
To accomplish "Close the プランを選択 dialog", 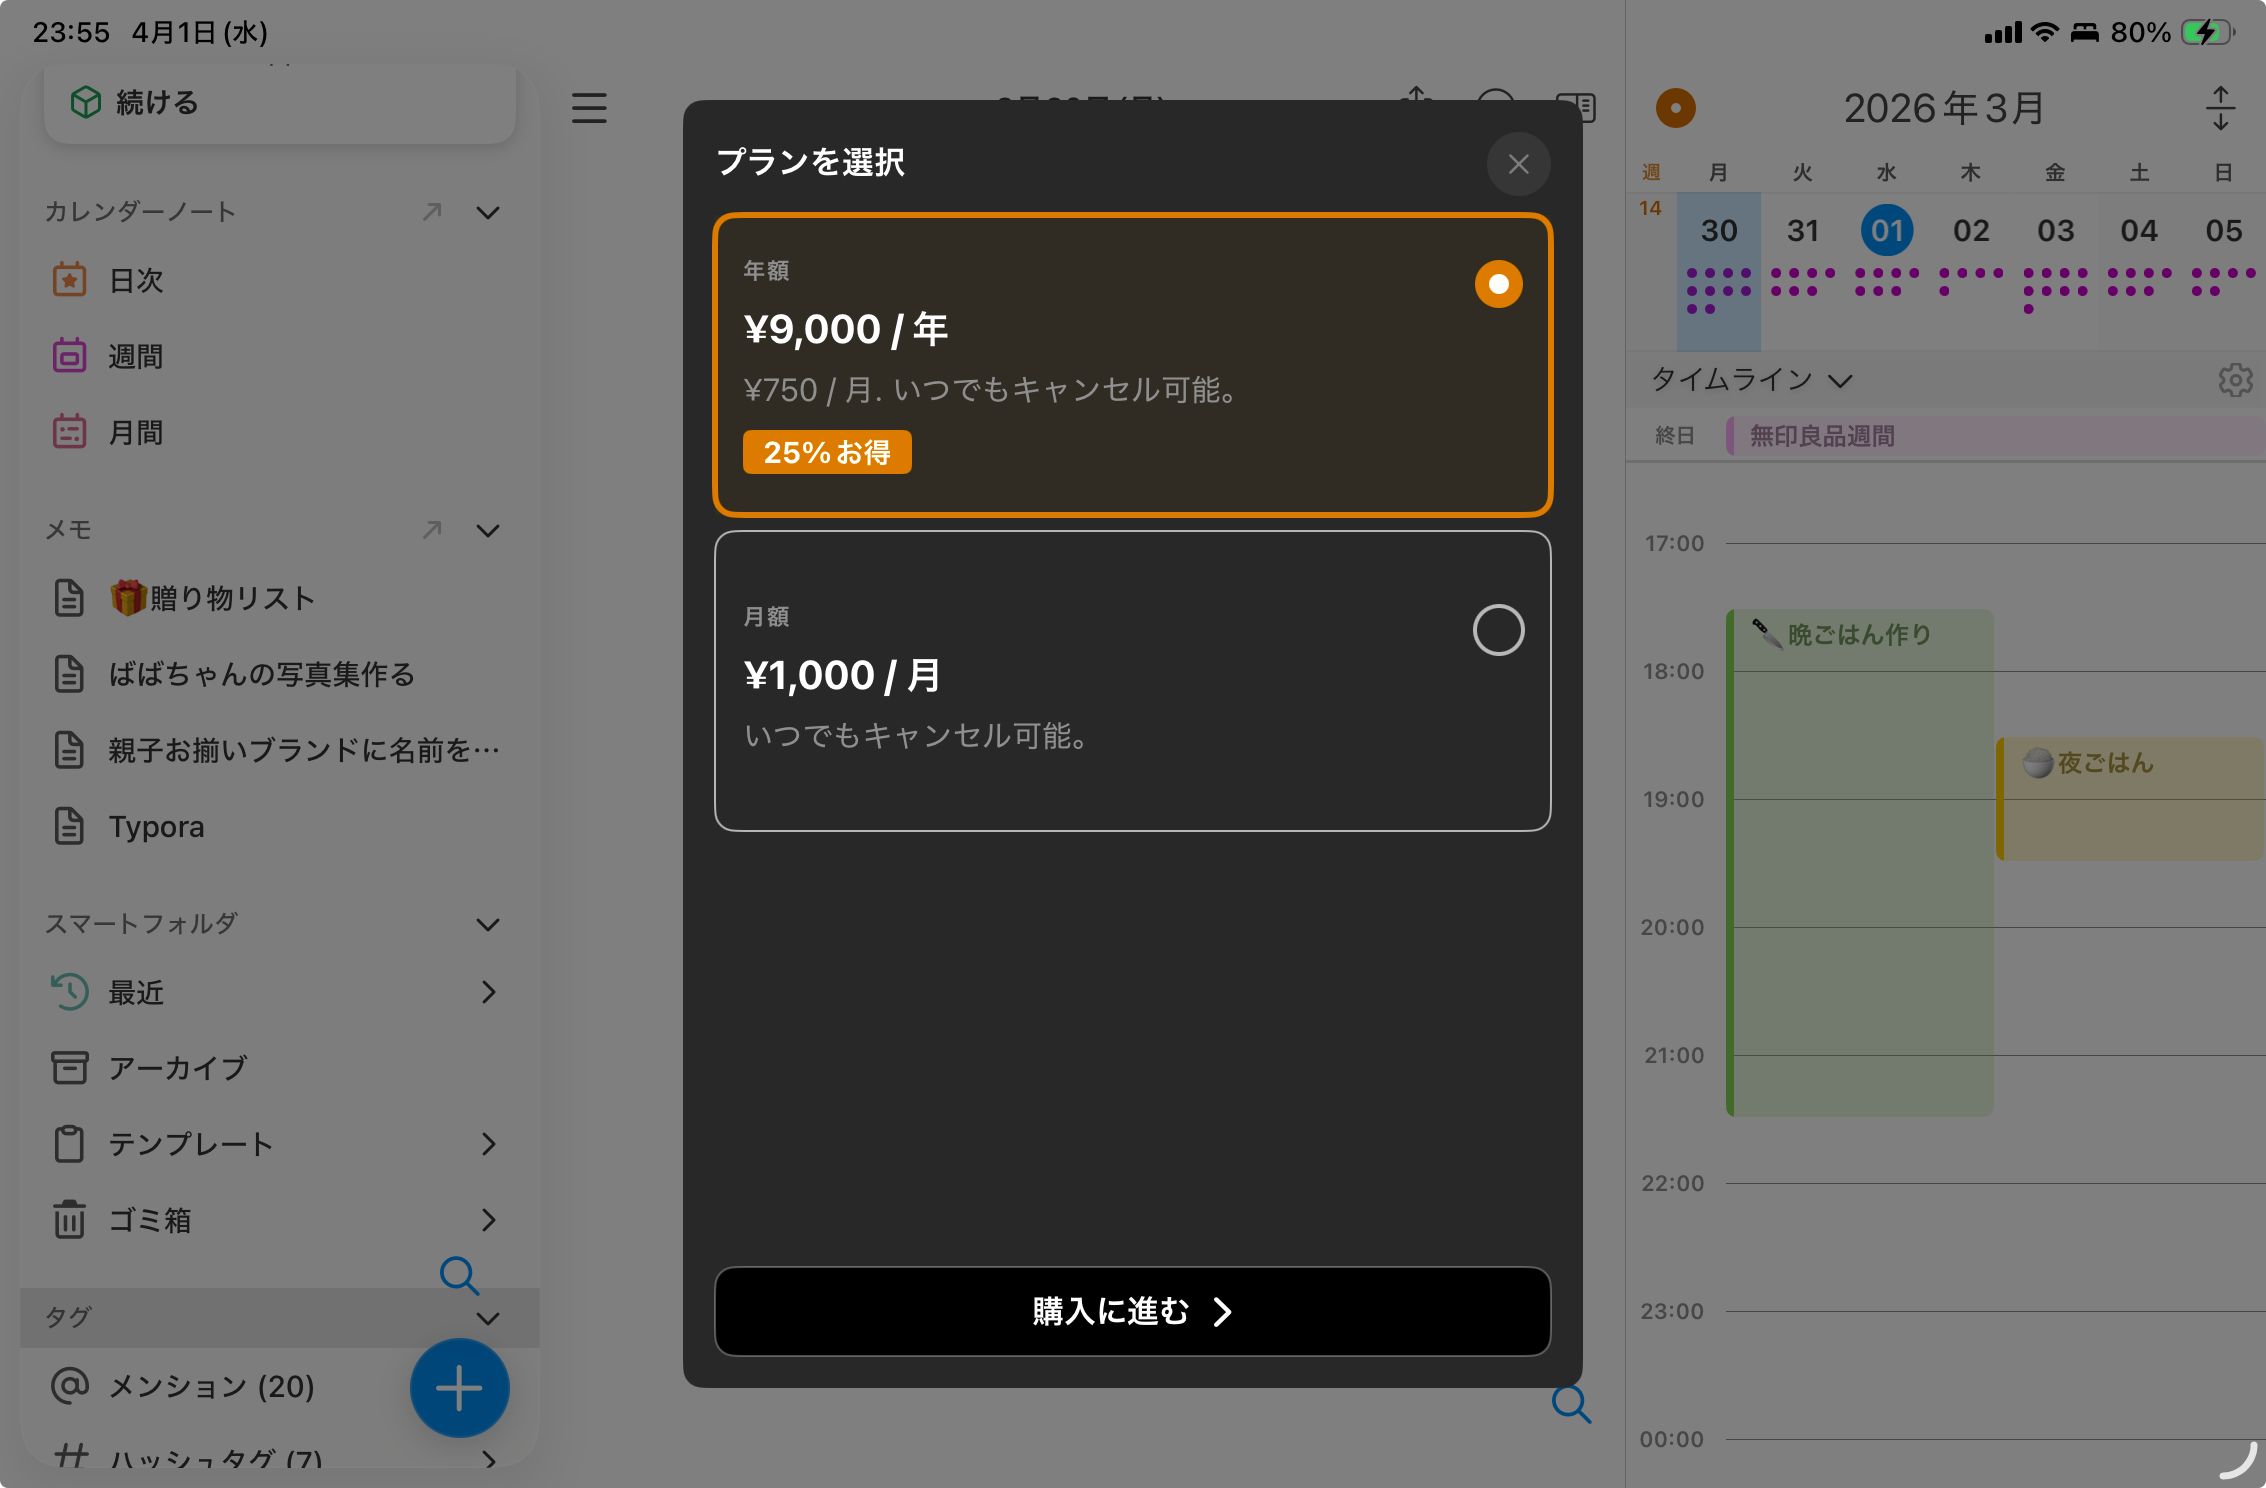I will pos(1518,164).
